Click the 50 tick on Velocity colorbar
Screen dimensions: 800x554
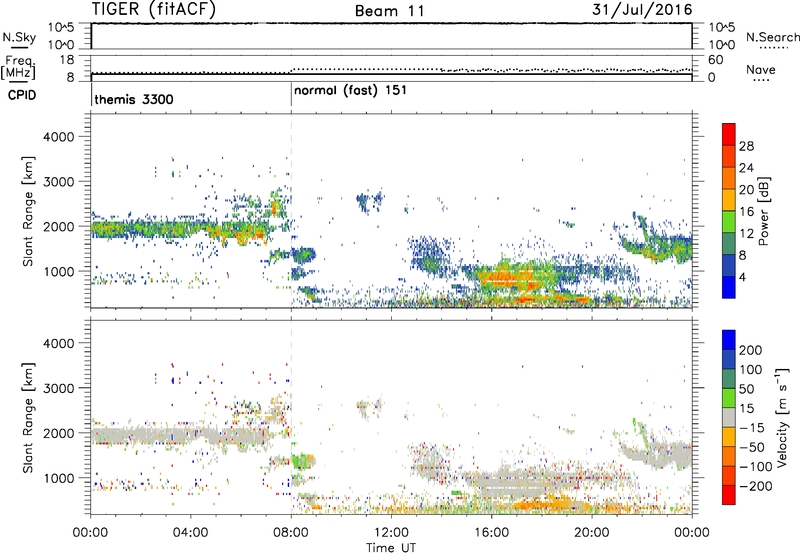coord(746,389)
